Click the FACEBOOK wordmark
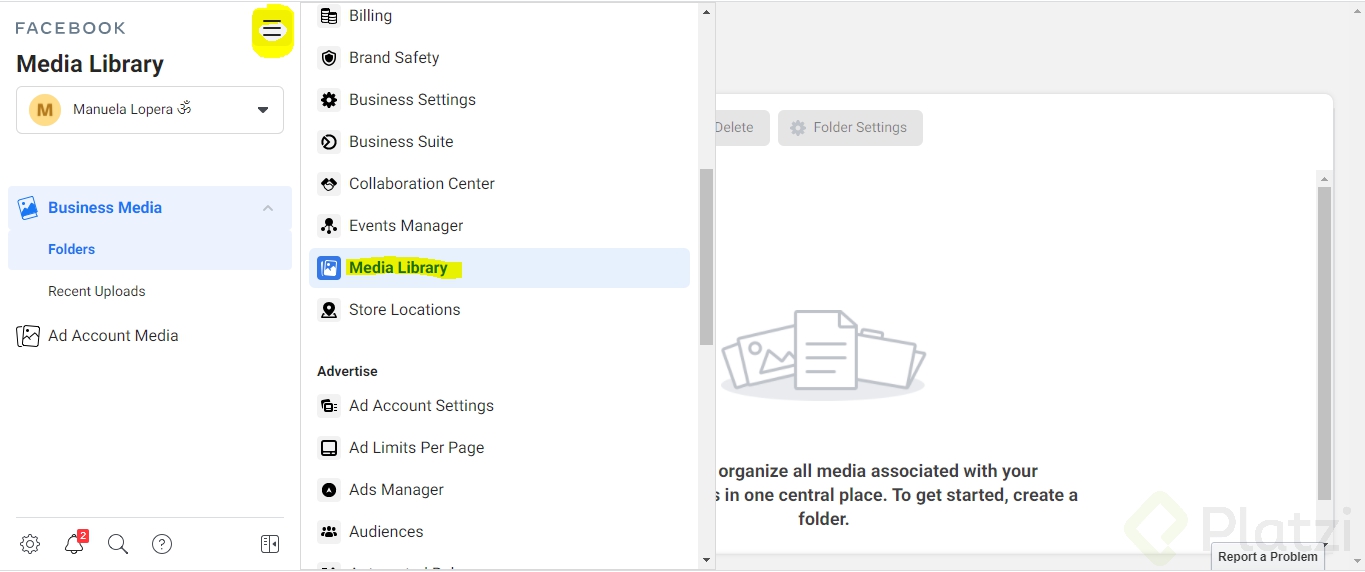The image size is (1365, 572). coord(71,28)
